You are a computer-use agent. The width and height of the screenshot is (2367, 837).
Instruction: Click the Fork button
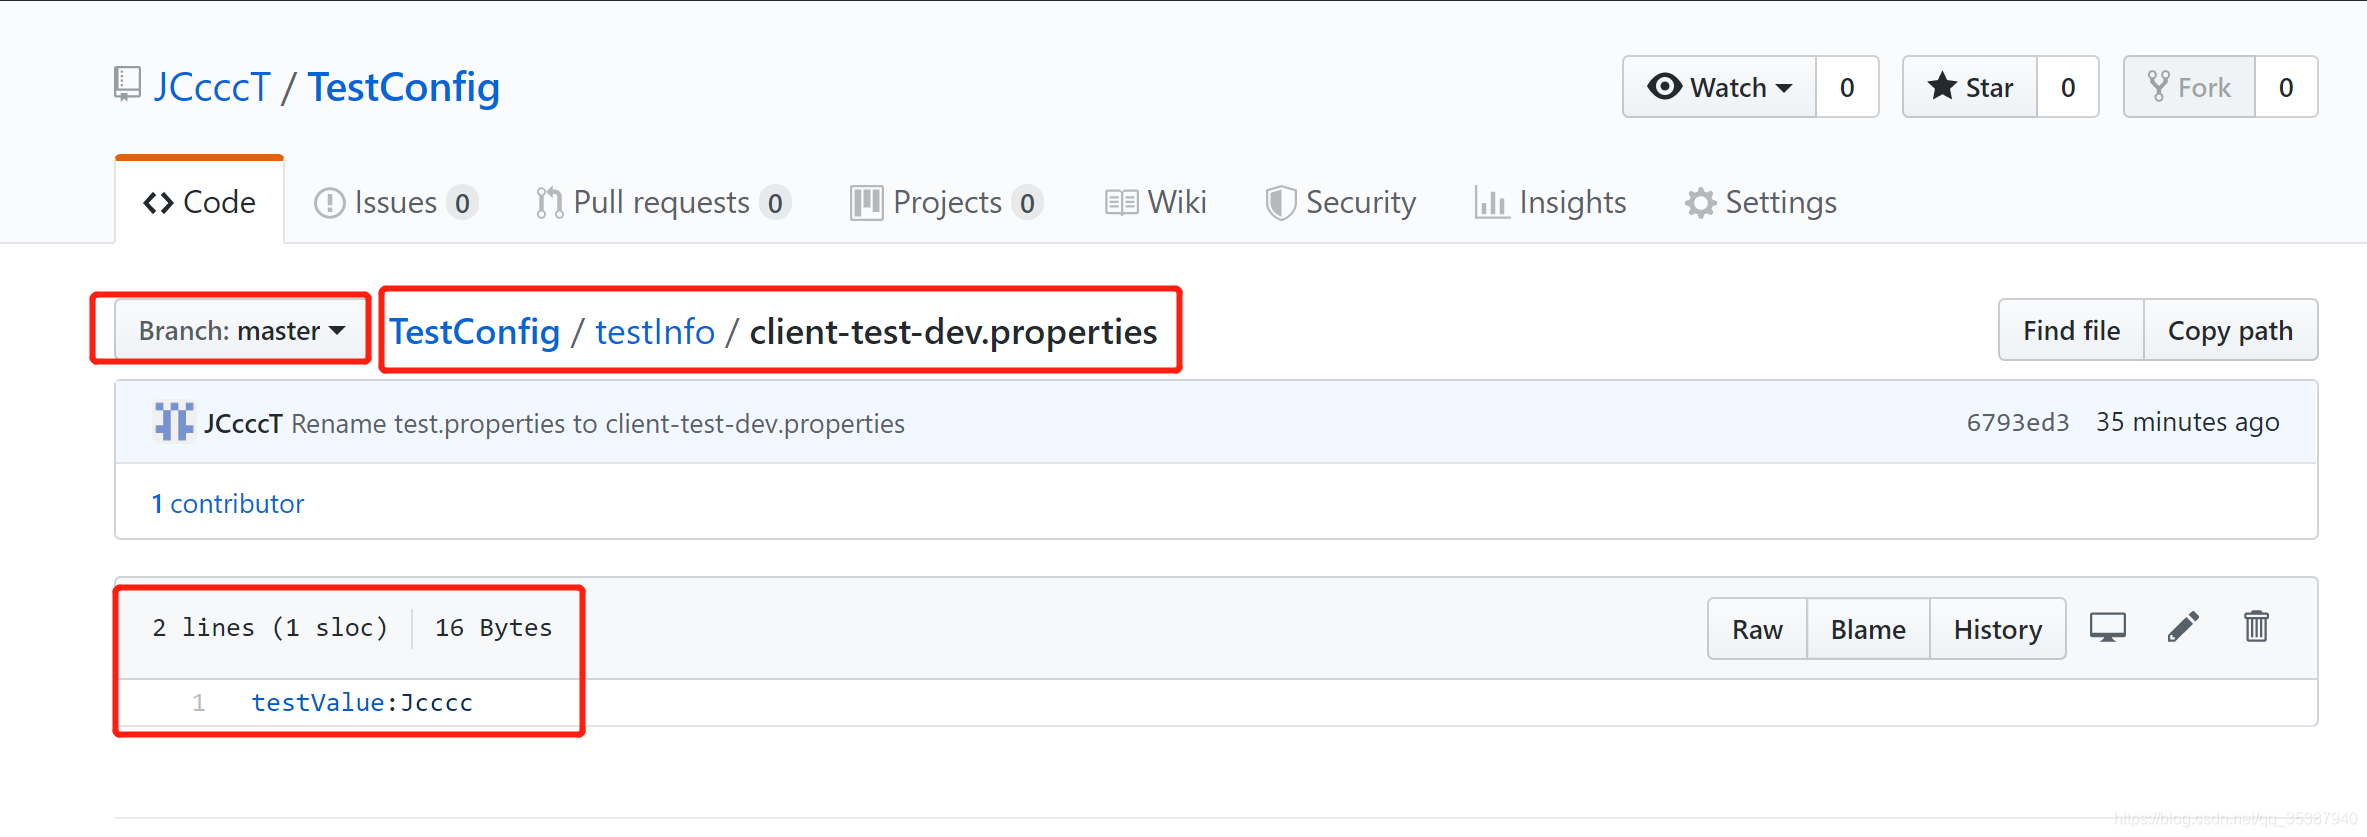(2189, 87)
